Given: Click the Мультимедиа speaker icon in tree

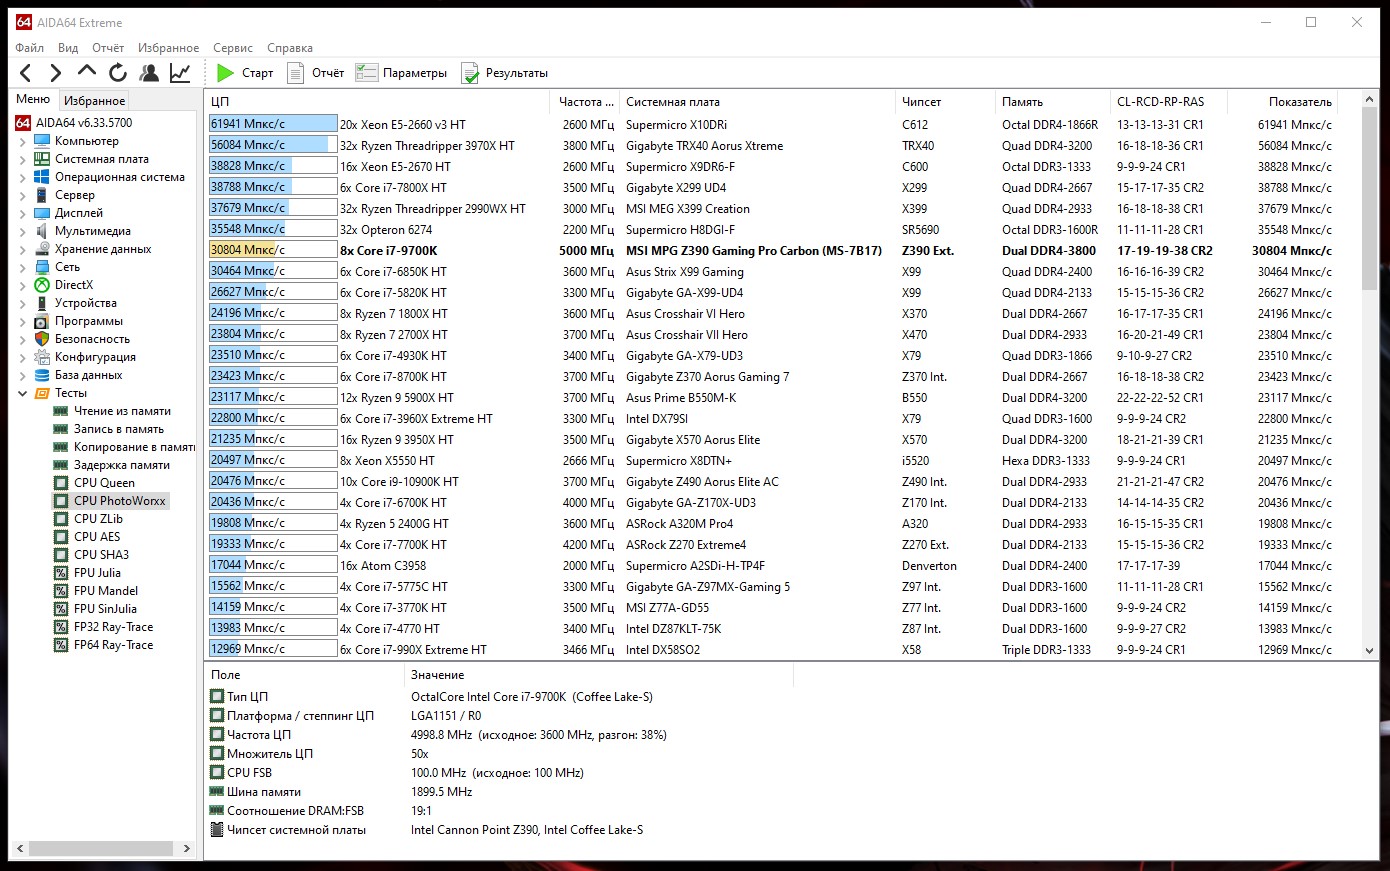Looking at the screenshot, I should click(x=42, y=231).
